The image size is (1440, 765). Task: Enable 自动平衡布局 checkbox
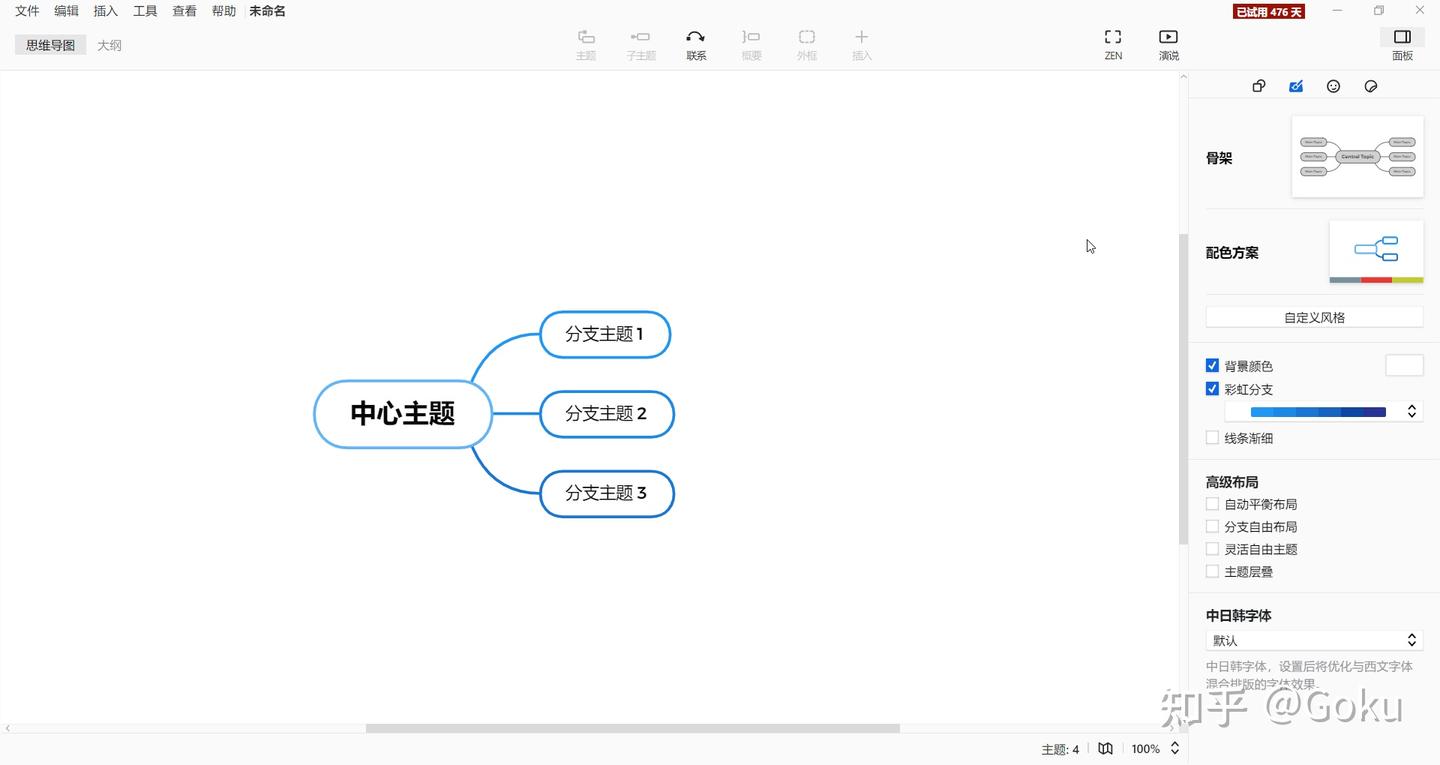1212,504
